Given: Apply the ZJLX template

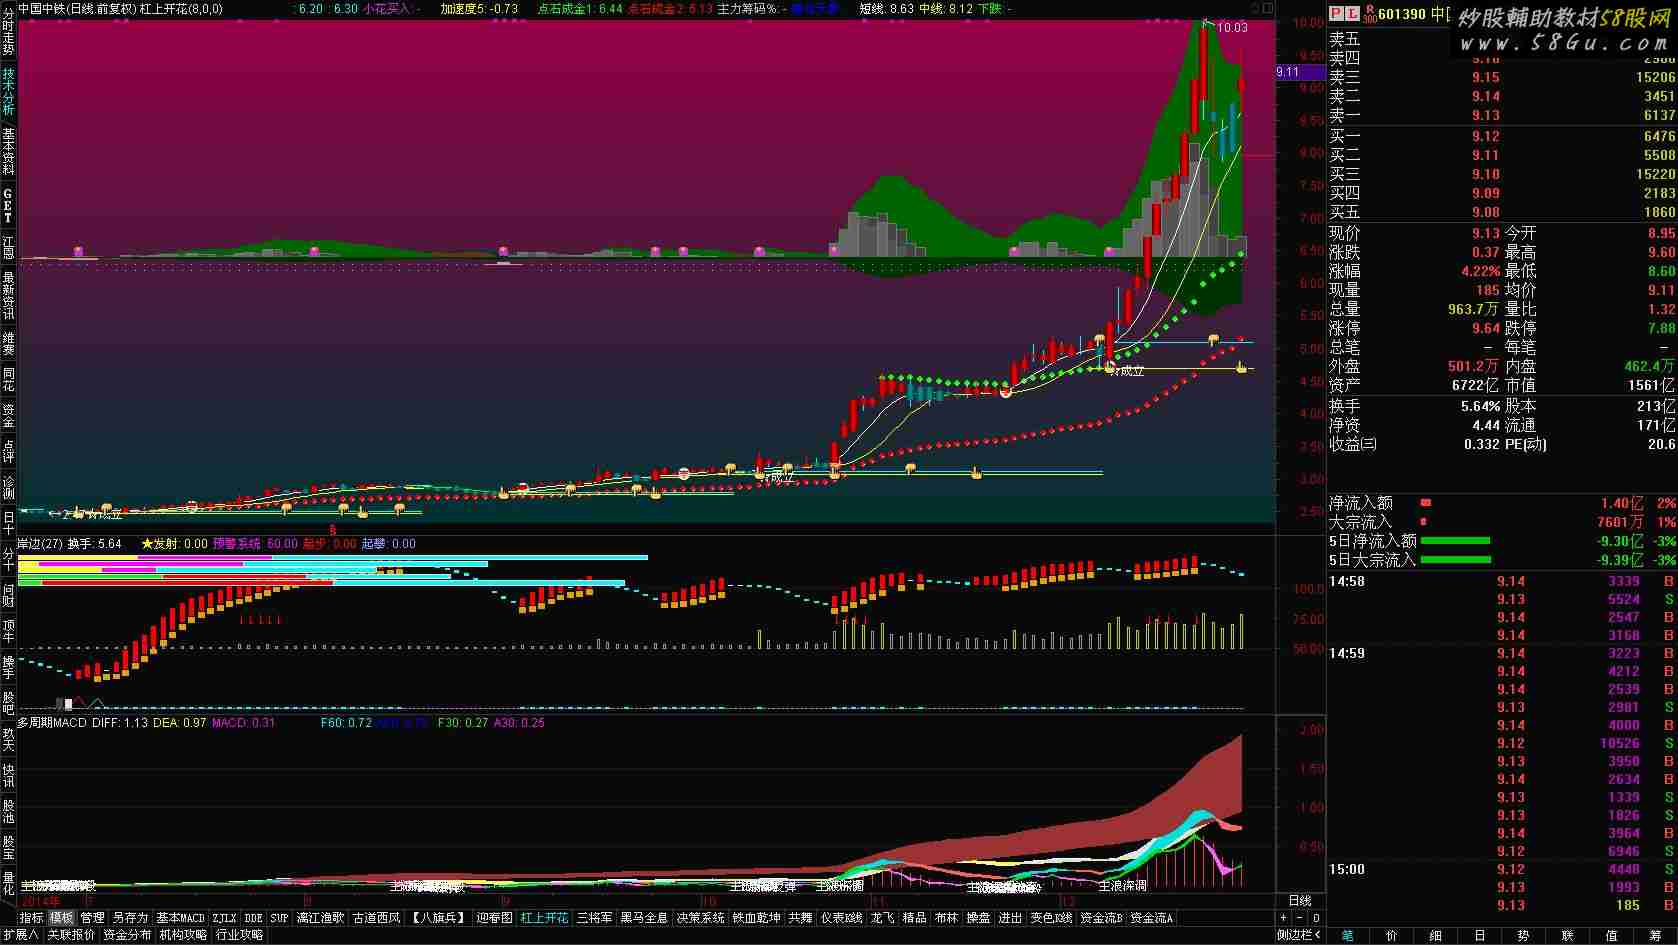Looking at the screenshot, I should tap(224, 917).
